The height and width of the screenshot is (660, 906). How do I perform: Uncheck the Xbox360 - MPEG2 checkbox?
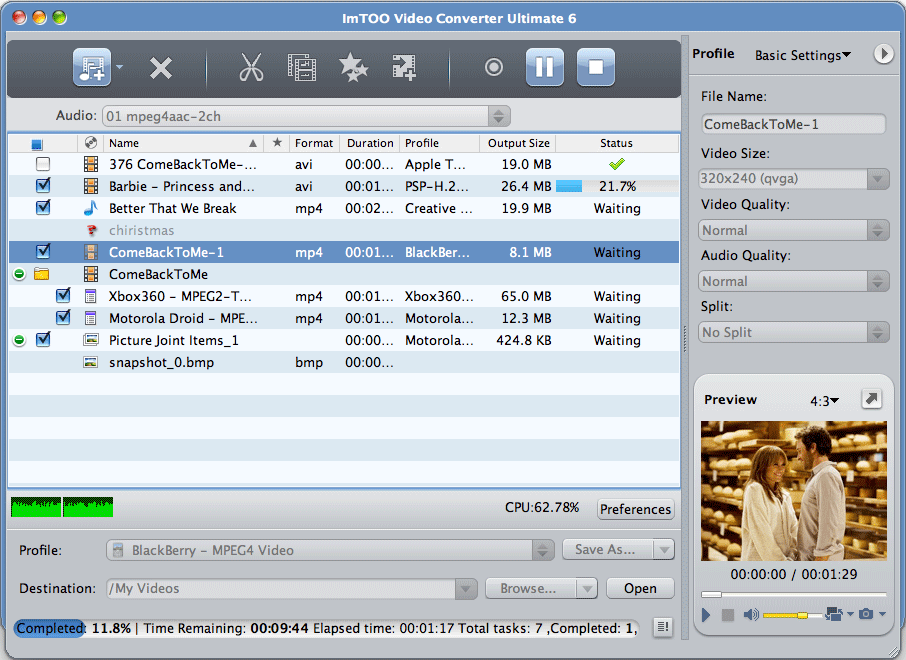pyautogui.click(x=63, y=295)
